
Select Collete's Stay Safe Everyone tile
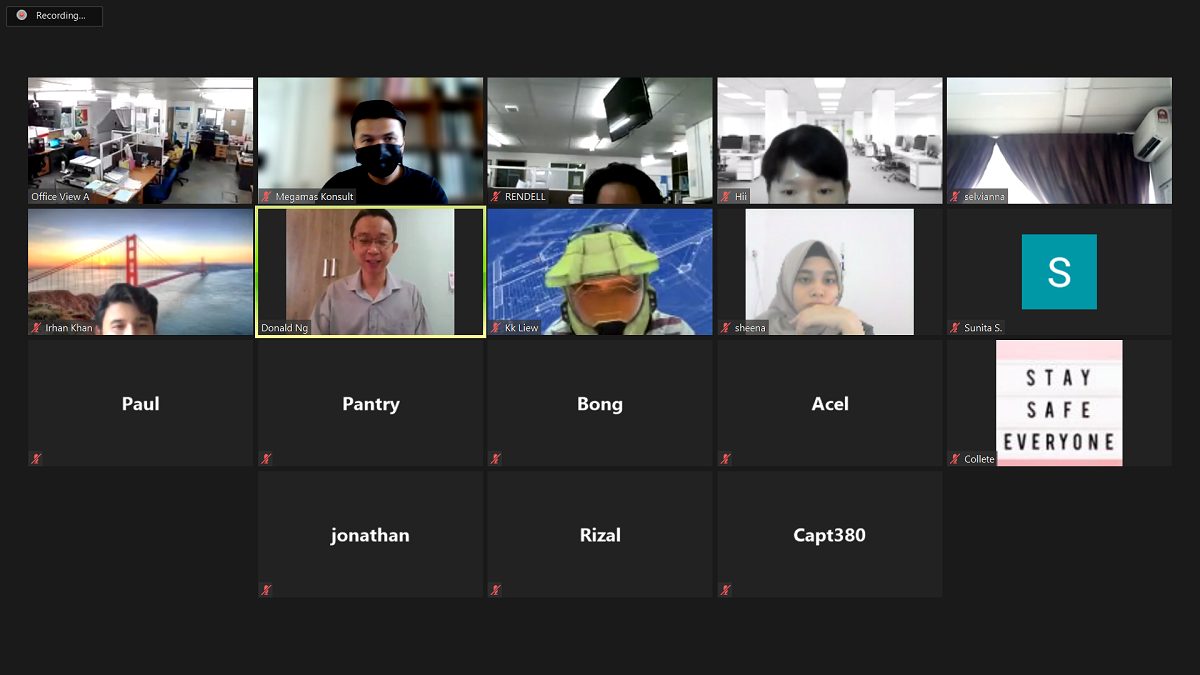coord(1059,403)
